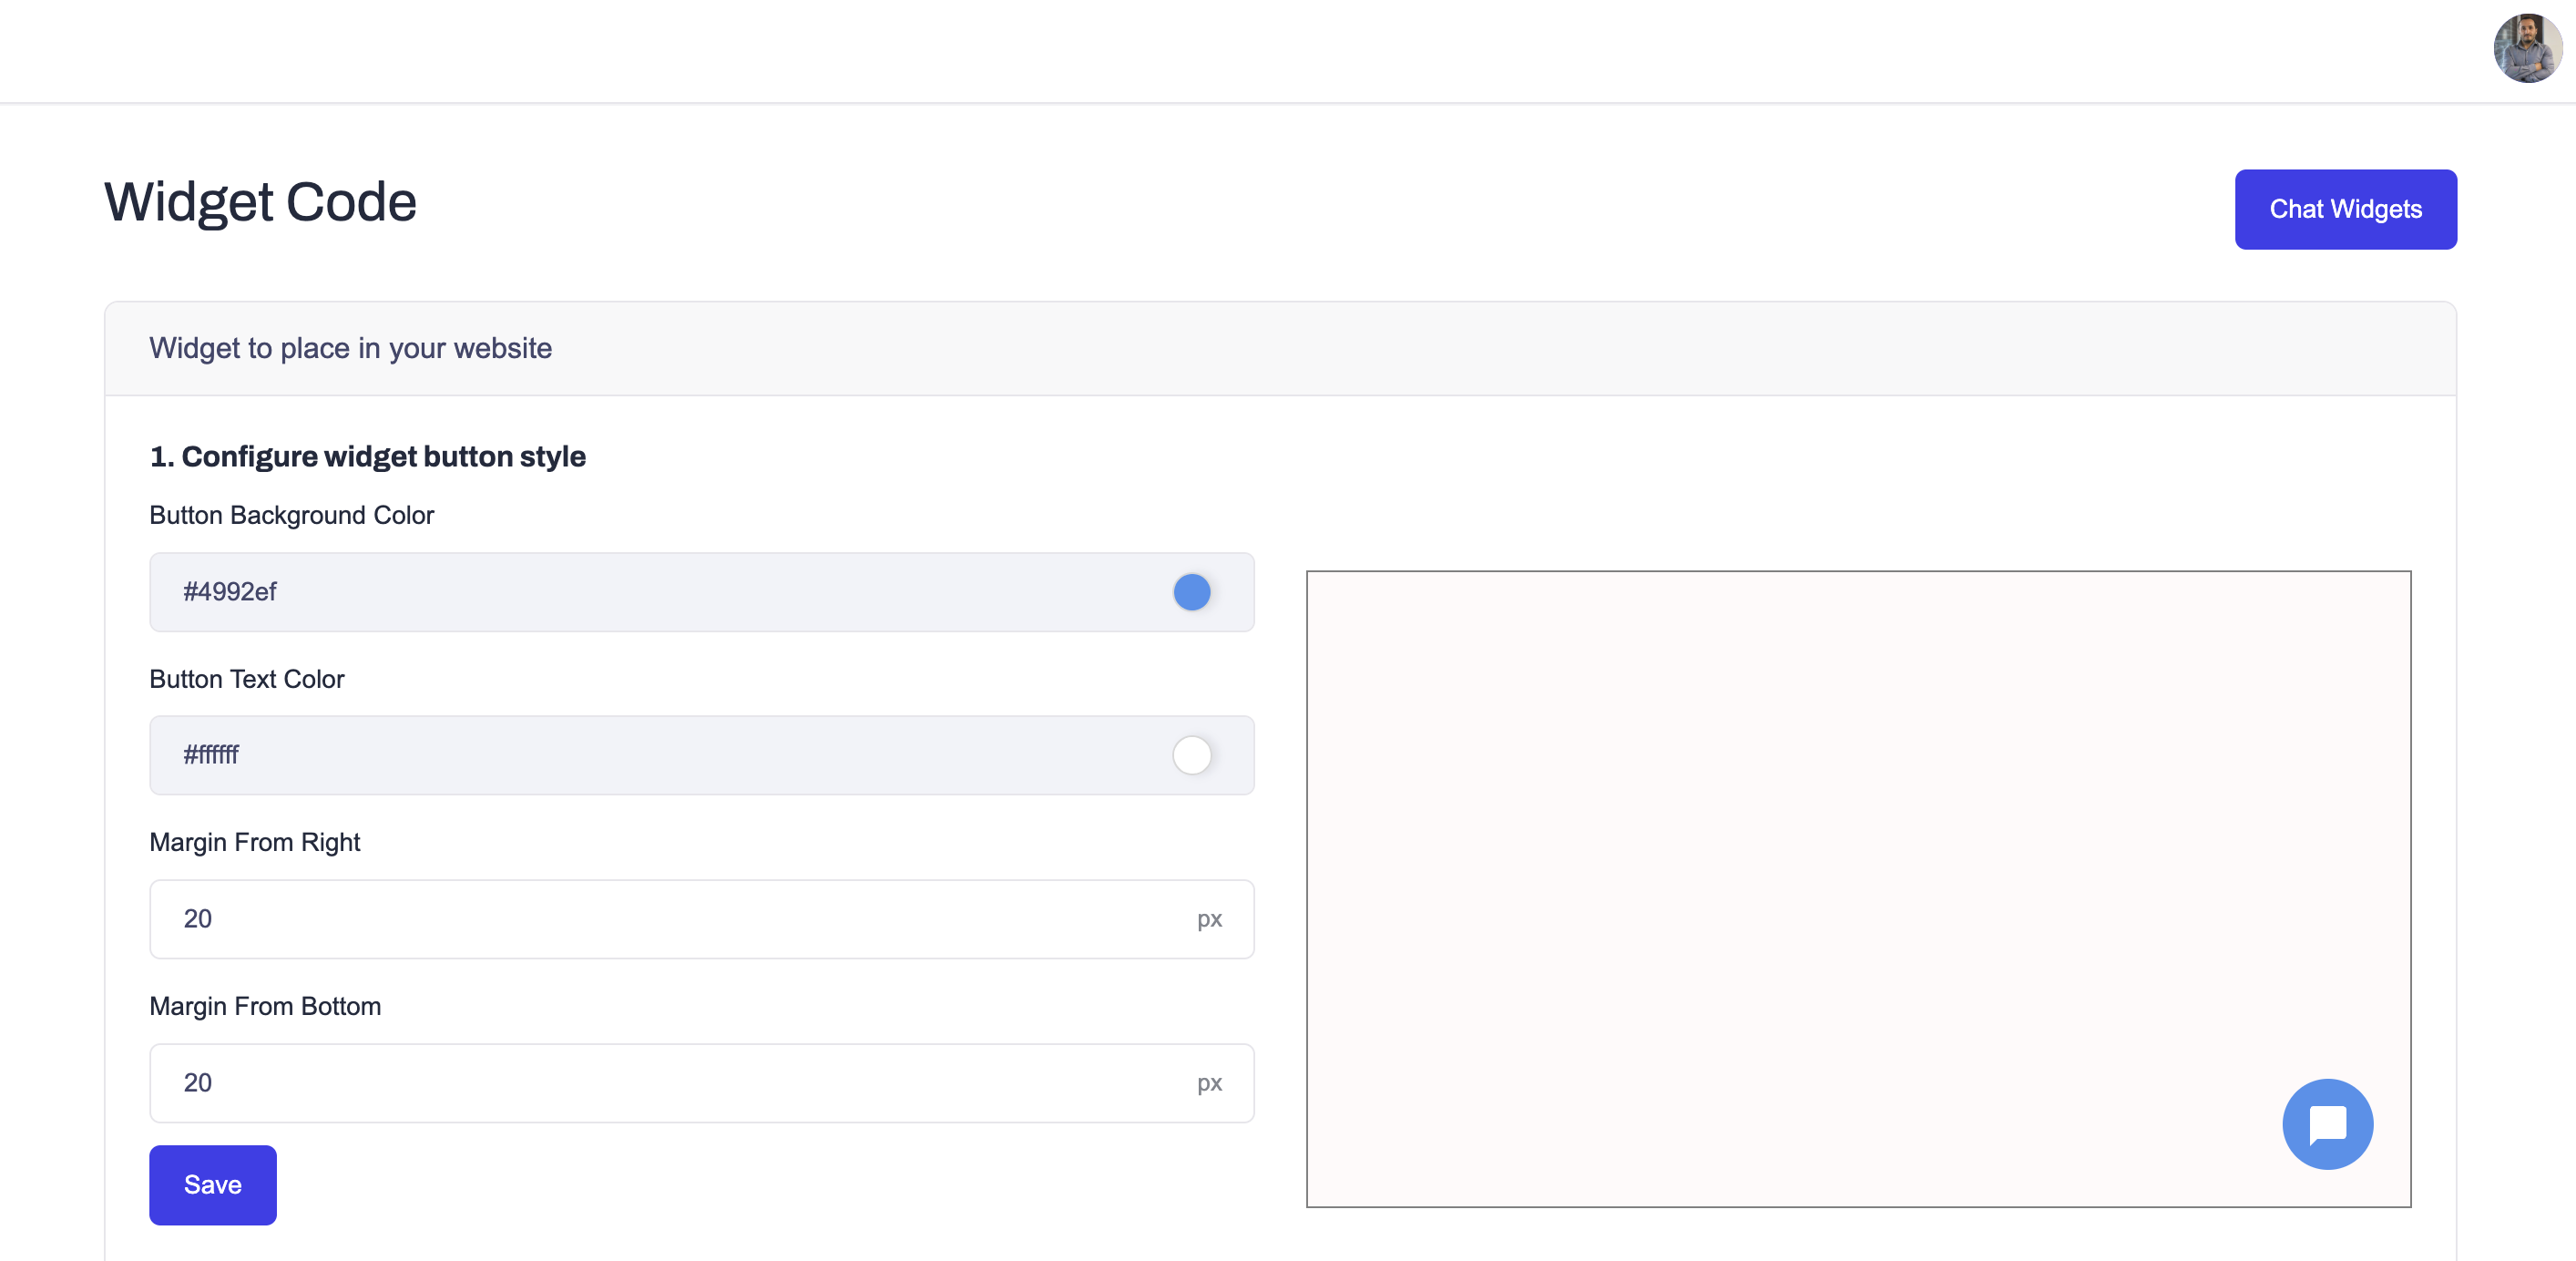Click the Button Text Color input showing #ffffff
This screenshot has height=1261, width=2576.
pos(600,756)
